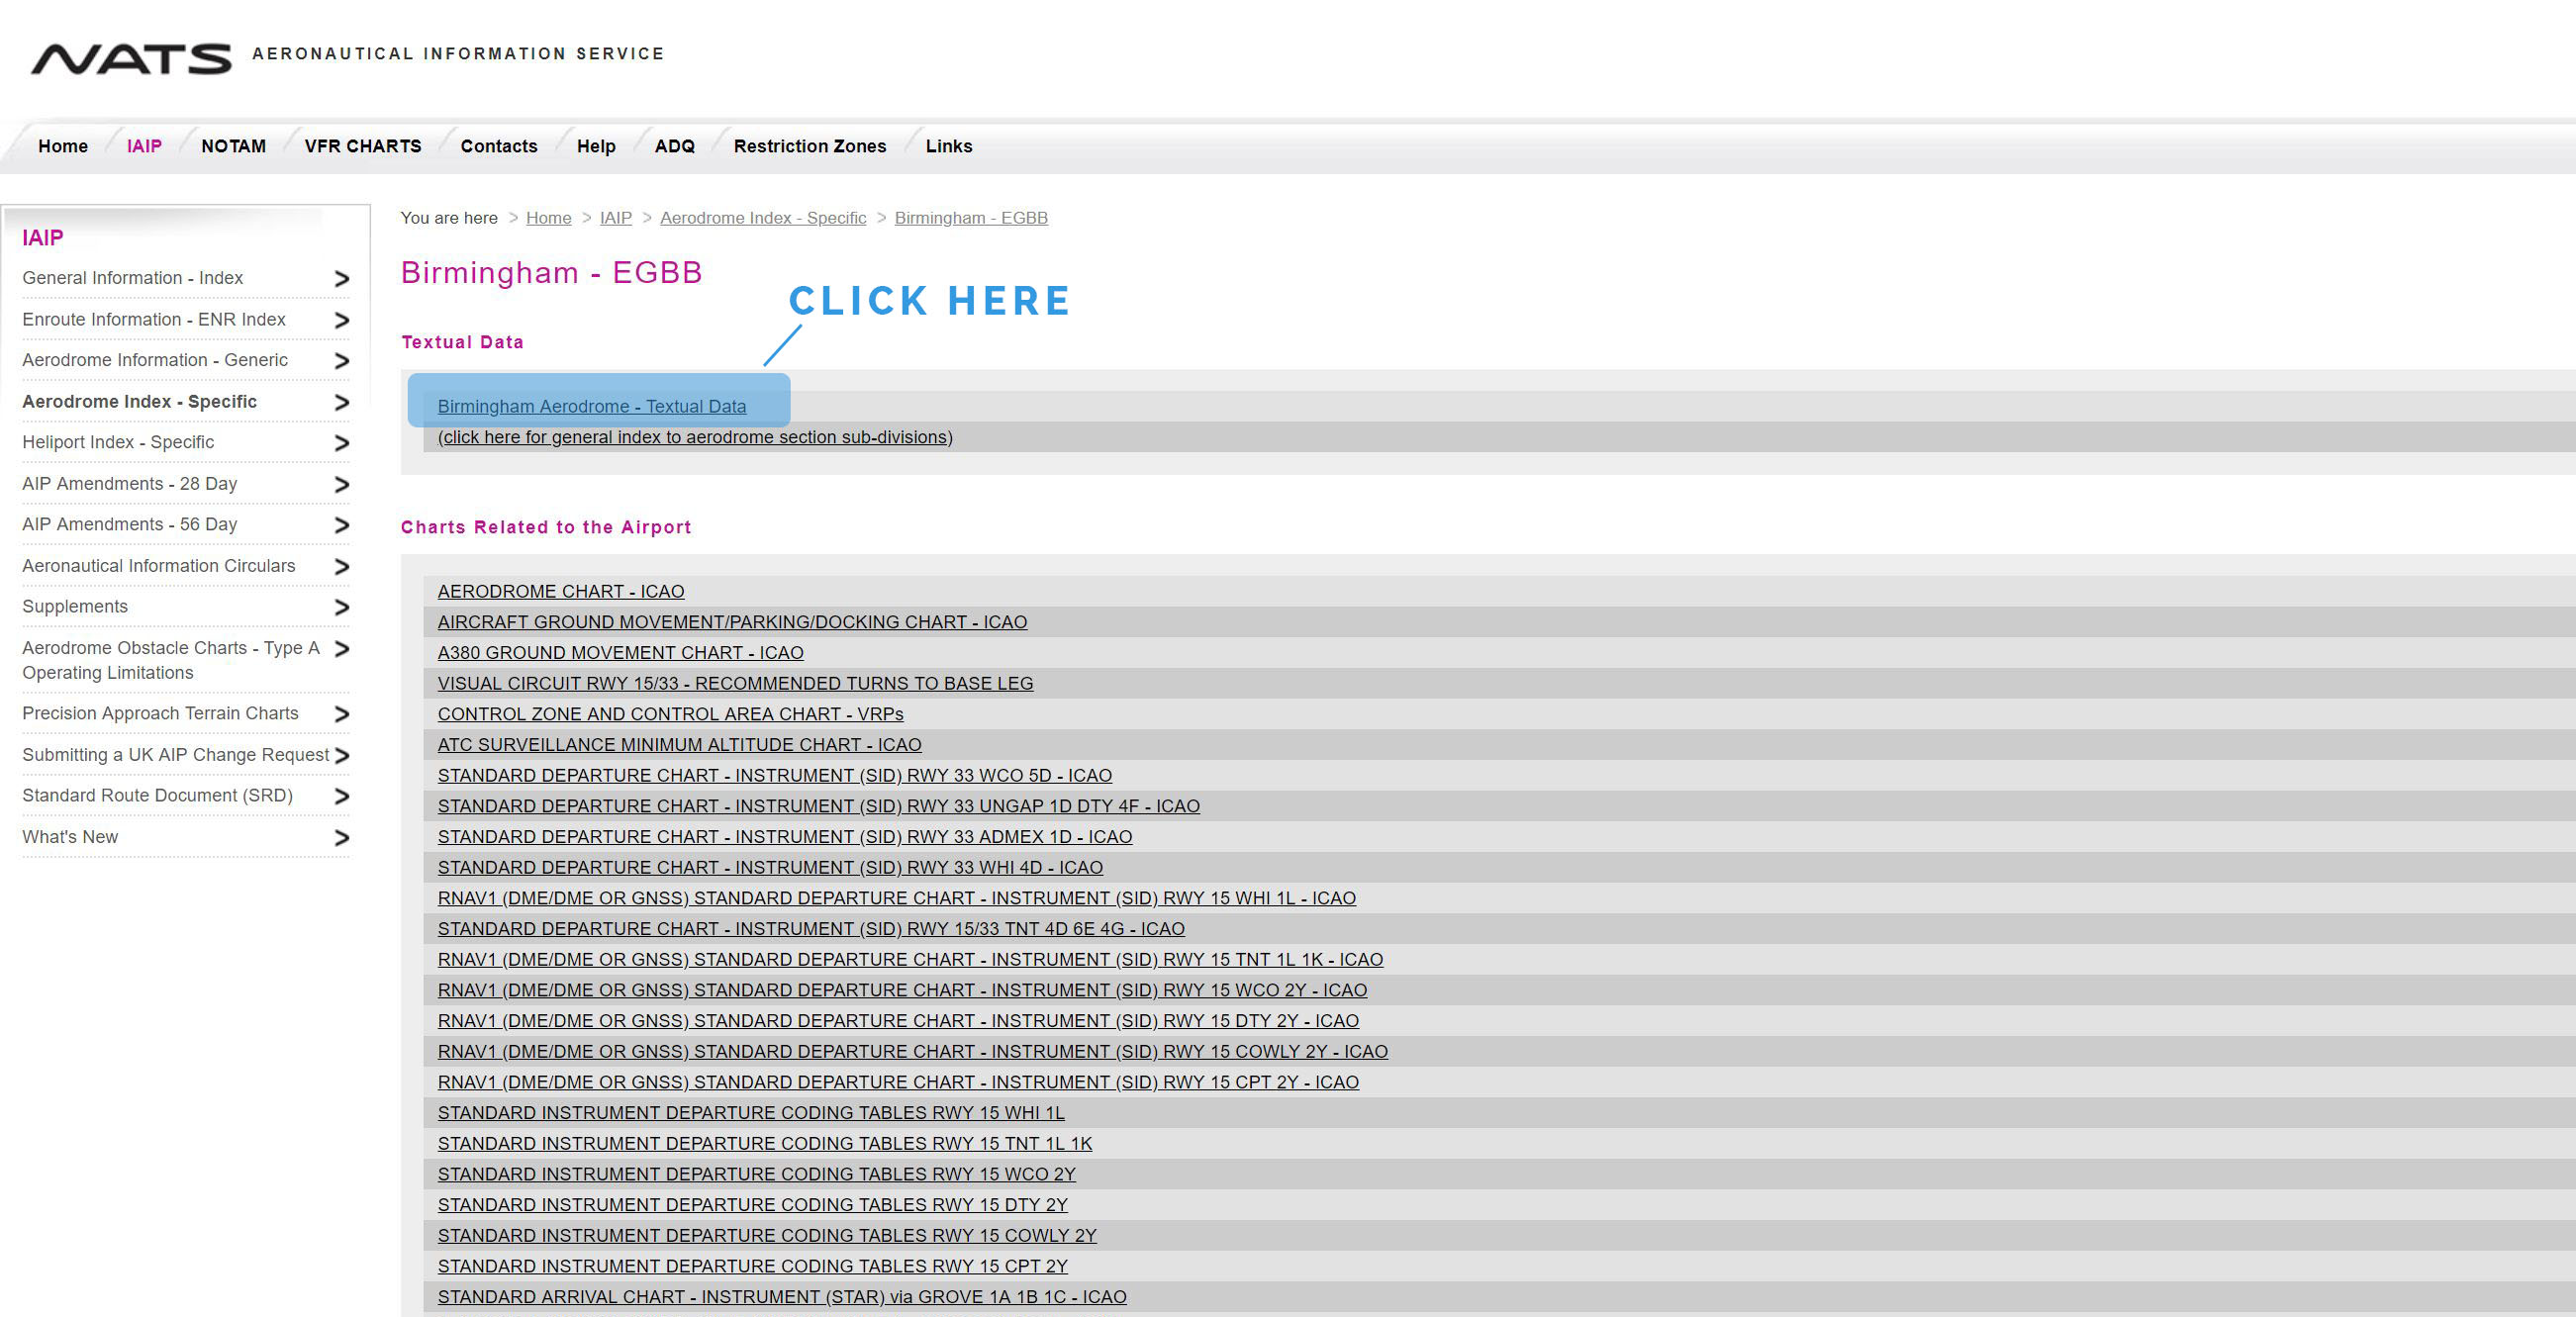Expand Aerodrome Information - Generic chevron
The height and width of the screenshot is (1317, 2576).
[x=341, y=361]
